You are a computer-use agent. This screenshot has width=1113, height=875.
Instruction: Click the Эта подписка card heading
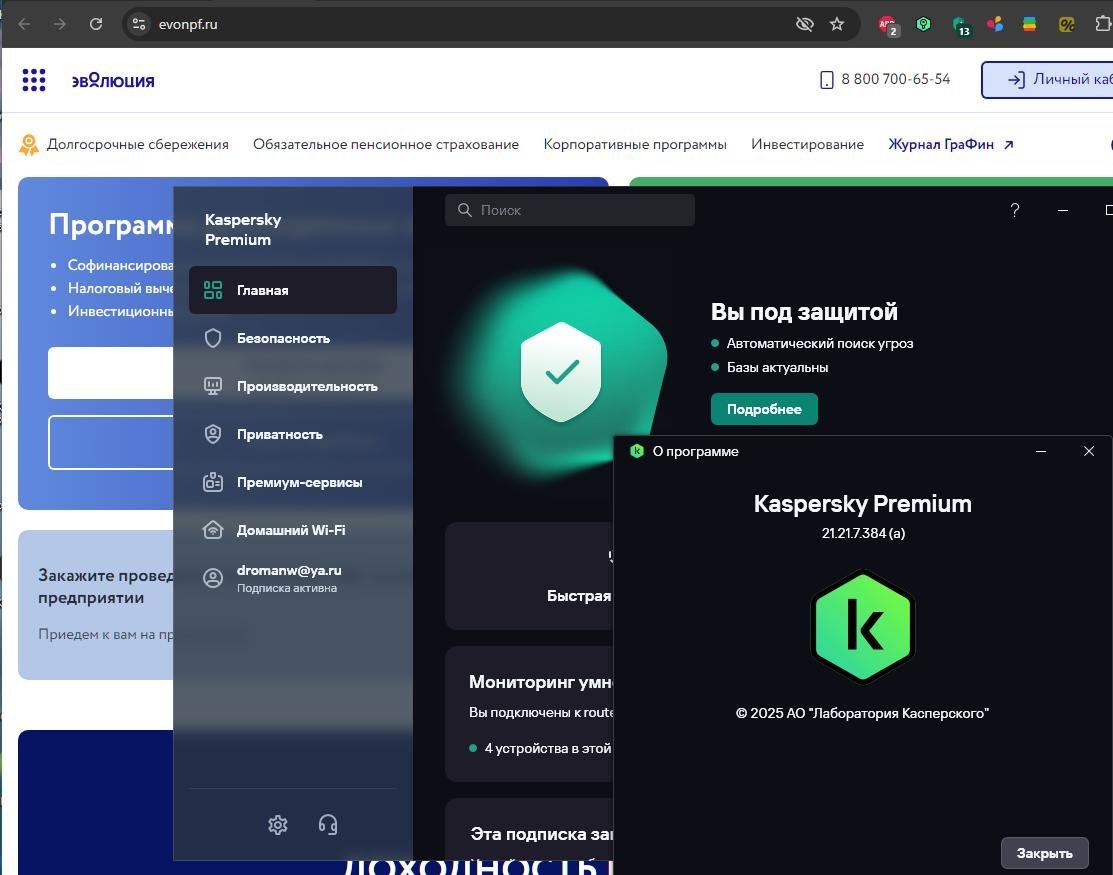tap(542, 834)
